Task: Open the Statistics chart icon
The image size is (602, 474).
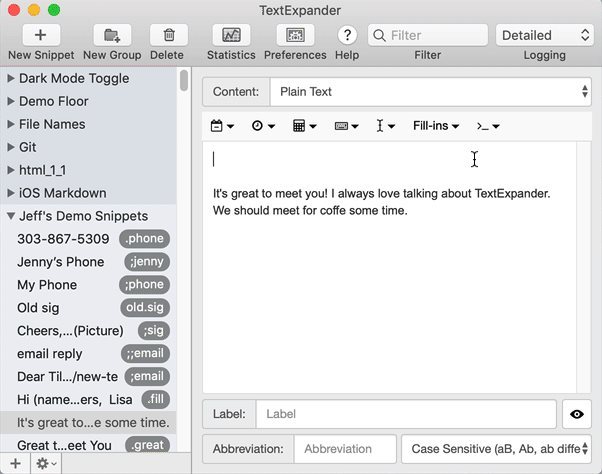Action: tap(232, 35)
